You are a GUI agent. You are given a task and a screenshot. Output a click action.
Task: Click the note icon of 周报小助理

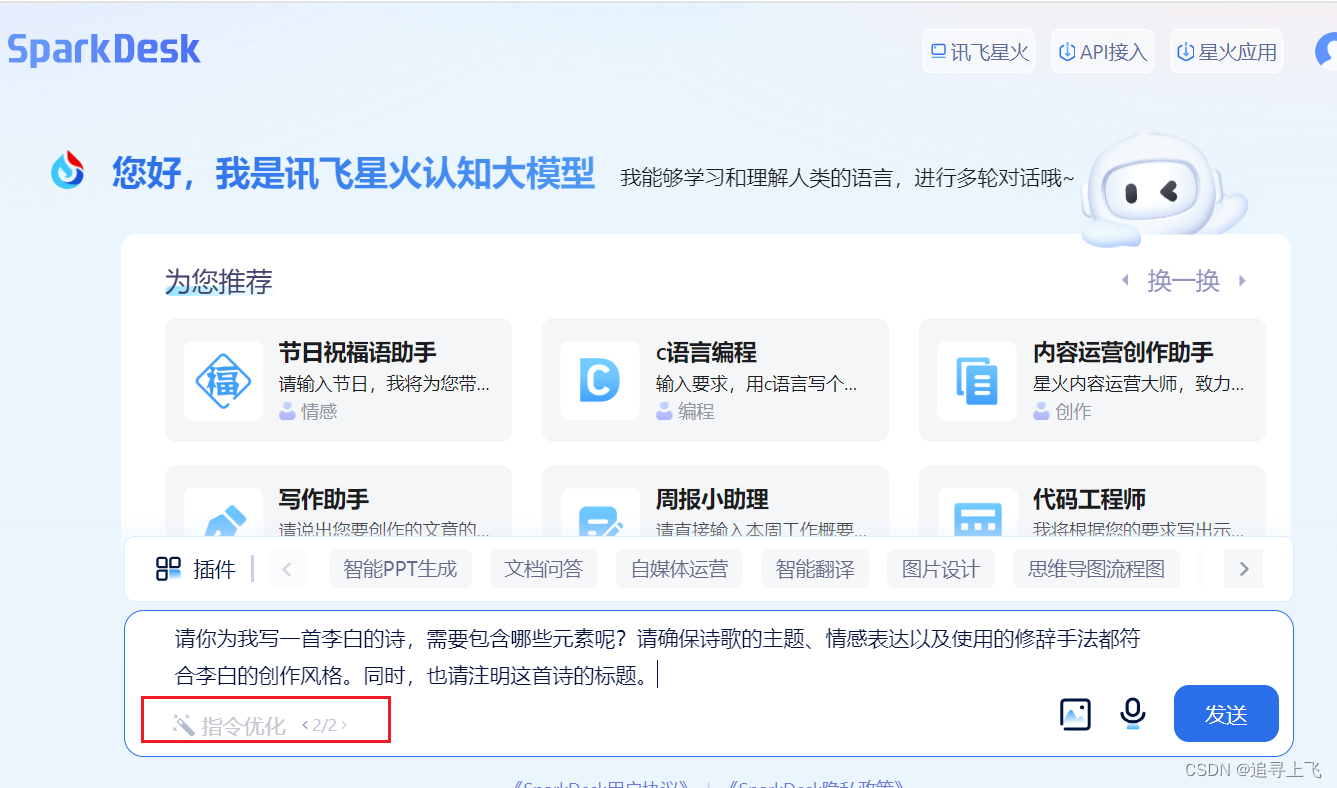(600, 515)
